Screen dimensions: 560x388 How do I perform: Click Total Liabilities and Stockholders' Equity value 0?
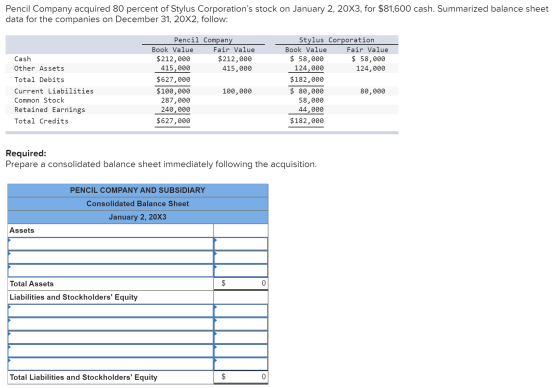241,377
